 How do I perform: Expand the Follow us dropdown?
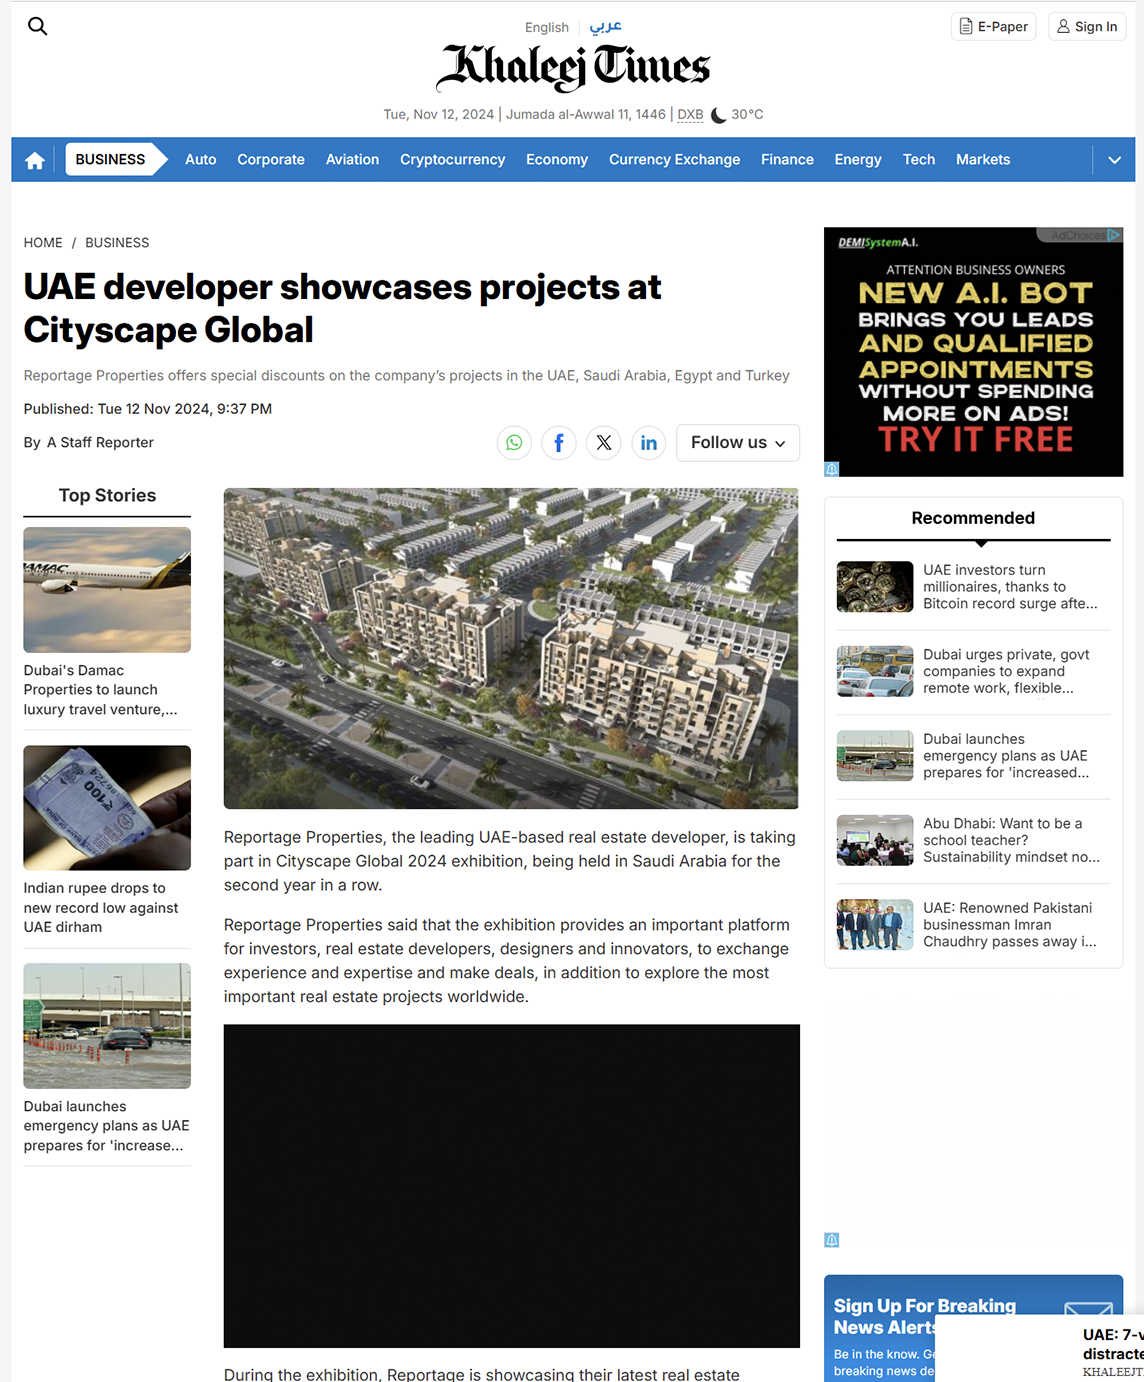(738, 442)
